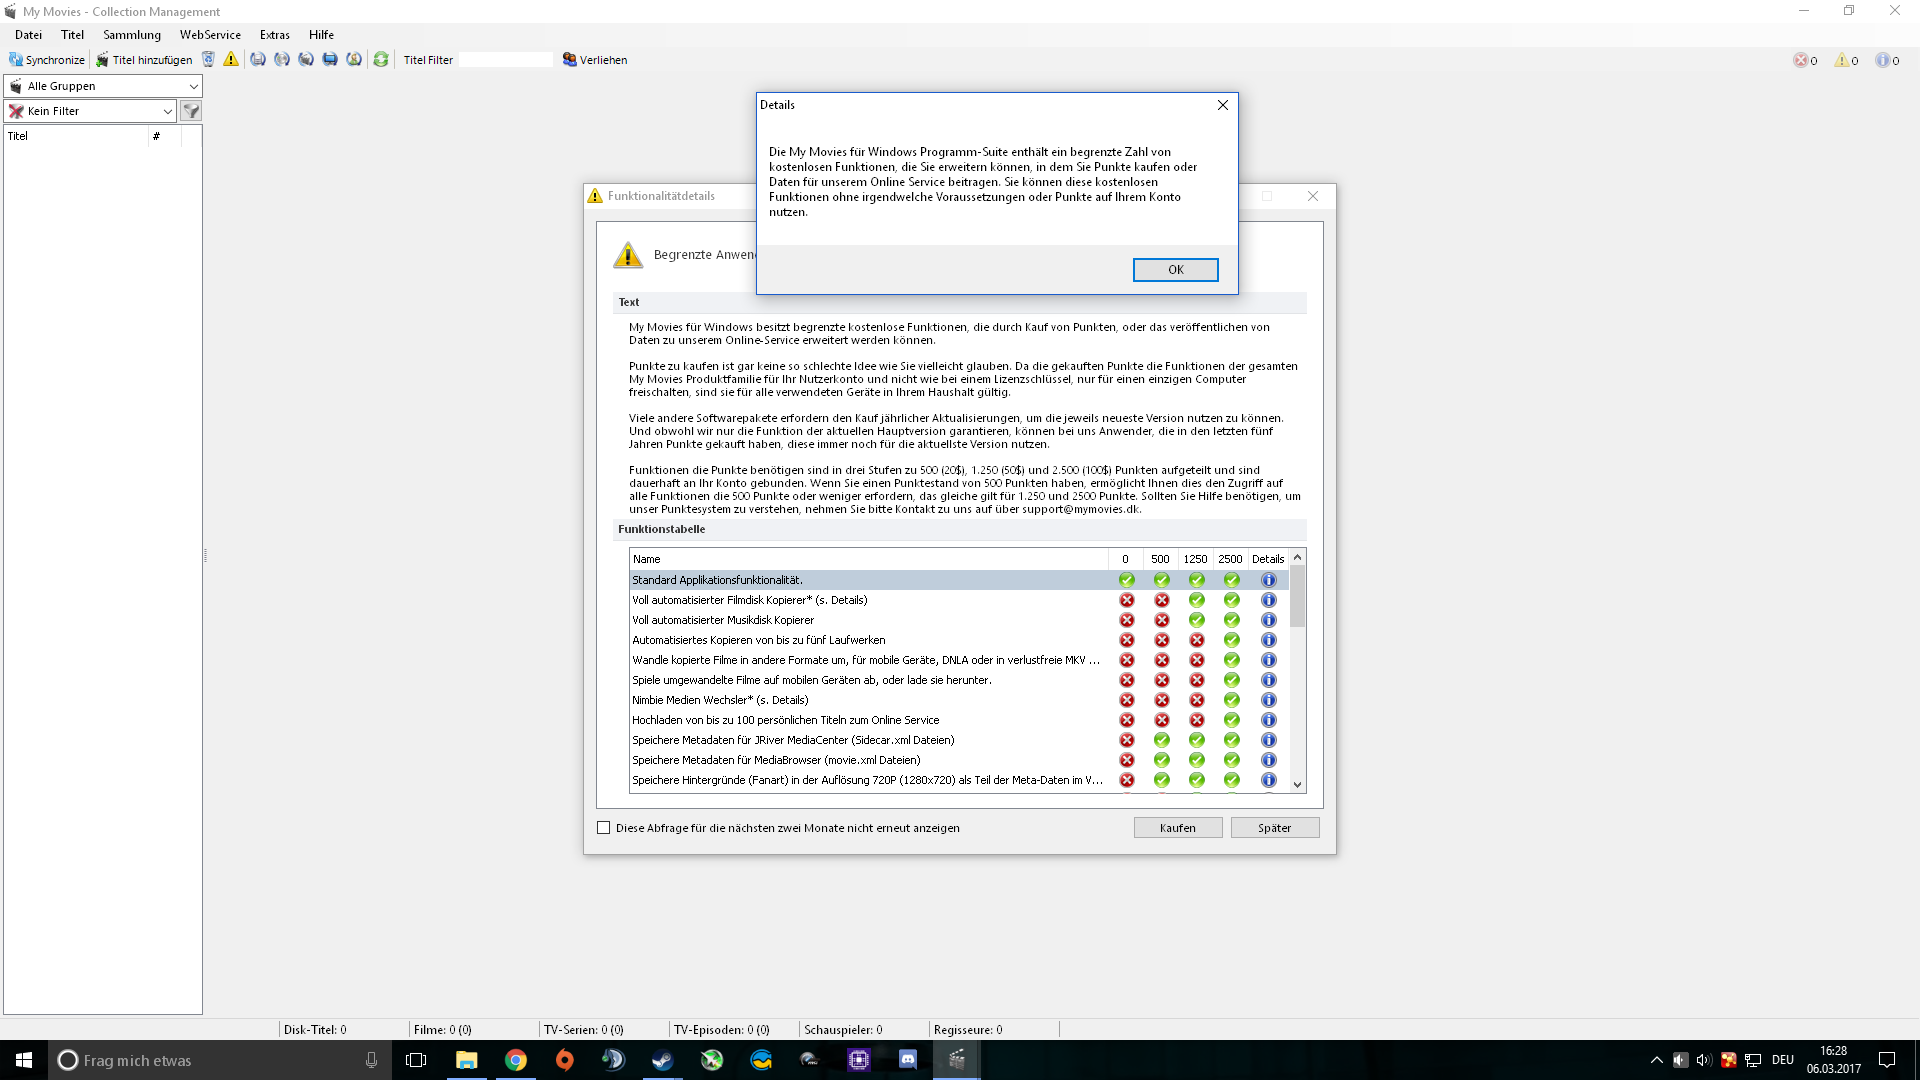Click the recycle bin toolbar icon
This screenshot has width=1920, height=1080.
pos(208,60)
